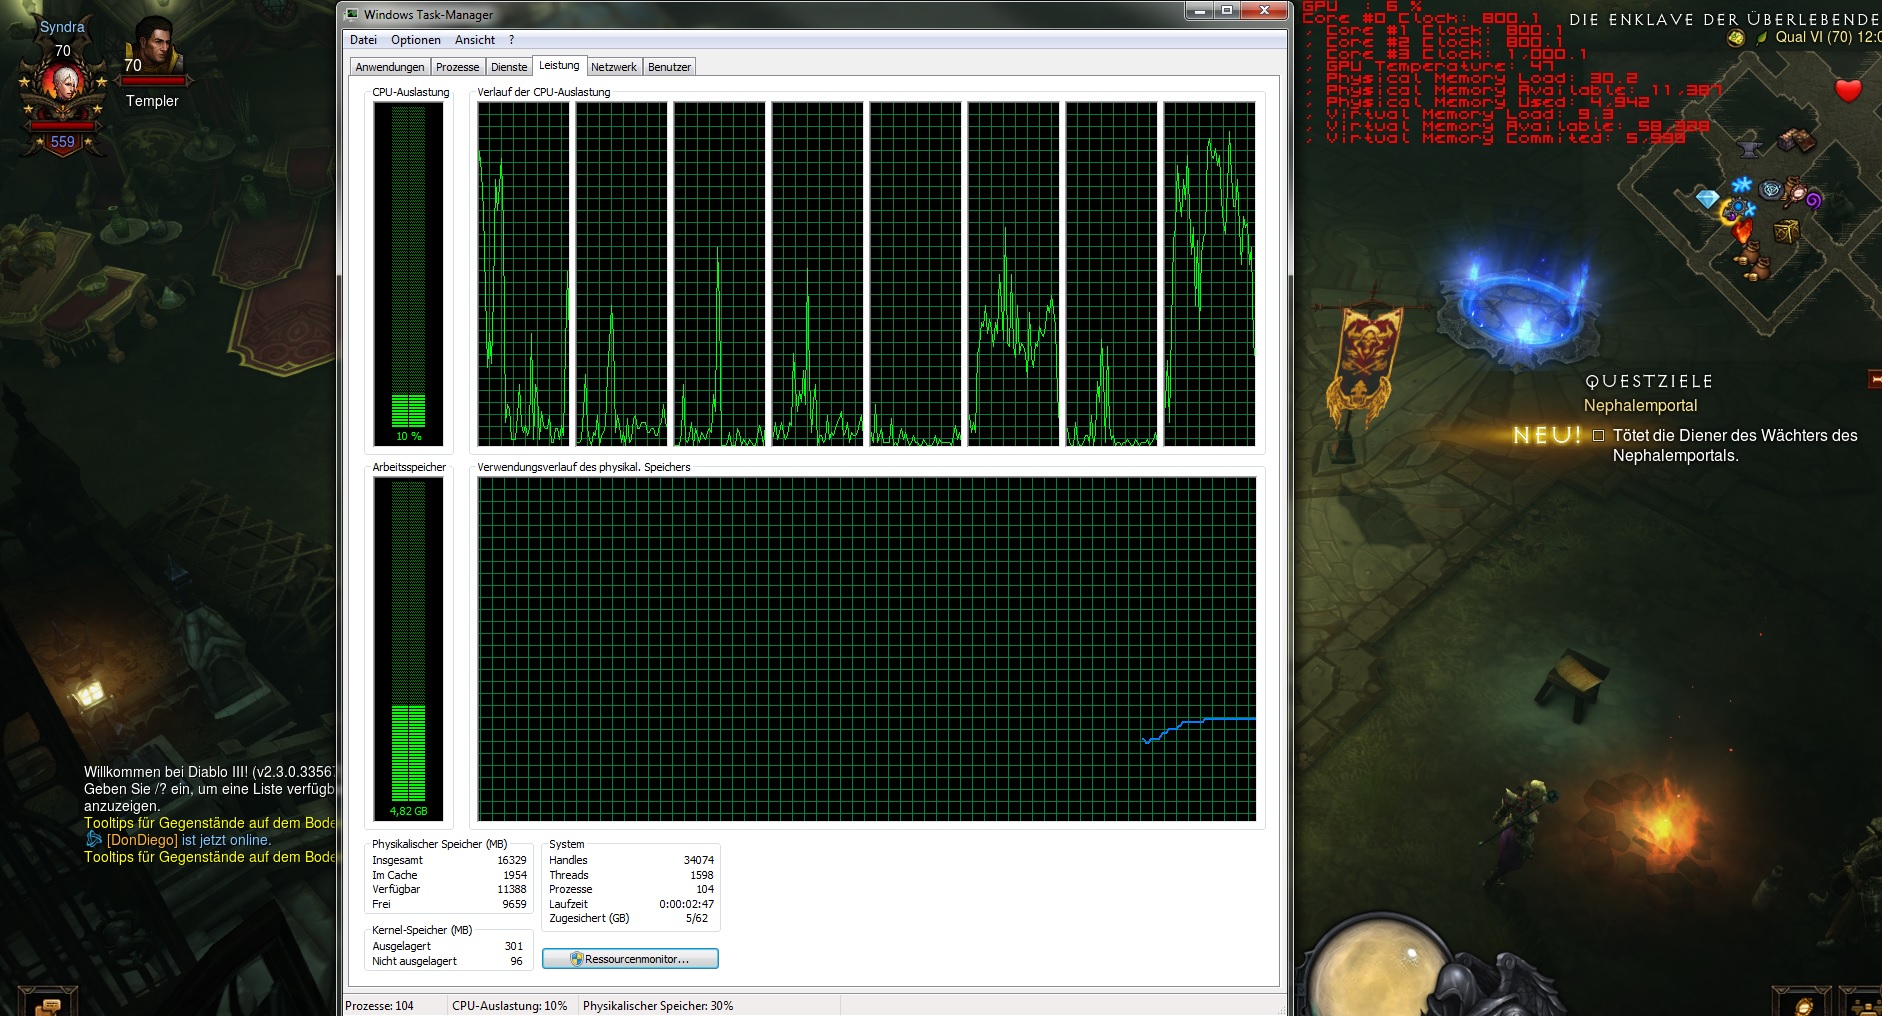Click the Arbeitsspeicher 4,82 GB gauge
1882x1016 pixels.
(x=408, y=649)
